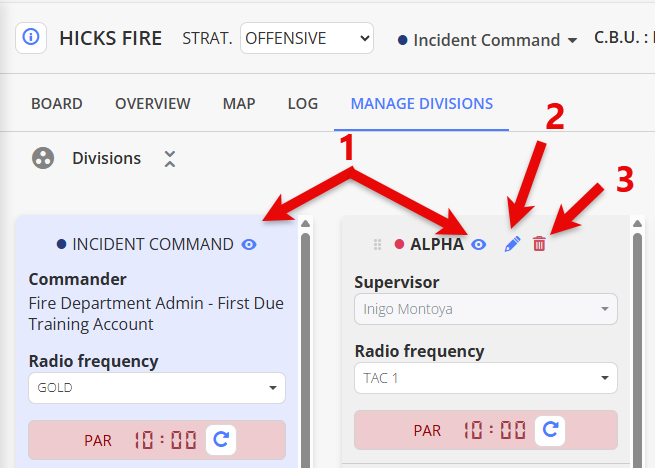Click the pencil edit icon for ALPHA
The height and width of the screenshot is (468, 655).
click(513, 244)
